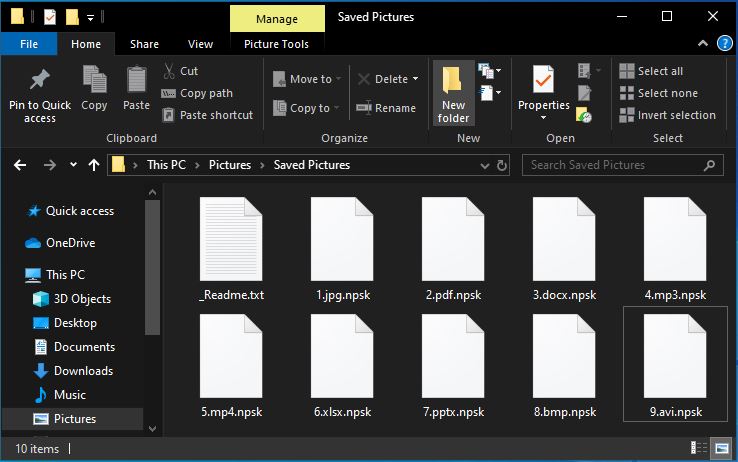This screenshot has height=462, width=738.
Task: Cut the selected item
Action: 181,71
